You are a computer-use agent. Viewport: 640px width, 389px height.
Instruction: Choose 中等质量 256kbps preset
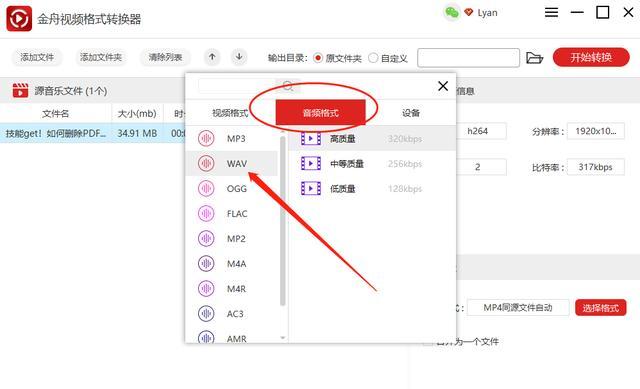coord(372,164)
